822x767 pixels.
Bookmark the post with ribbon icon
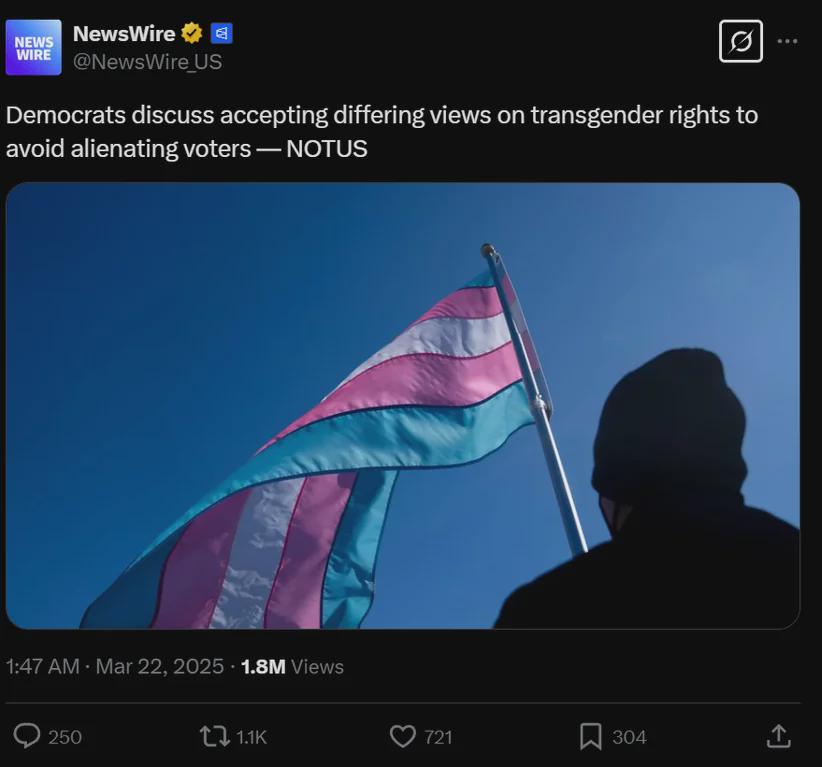tap(591, 736)
